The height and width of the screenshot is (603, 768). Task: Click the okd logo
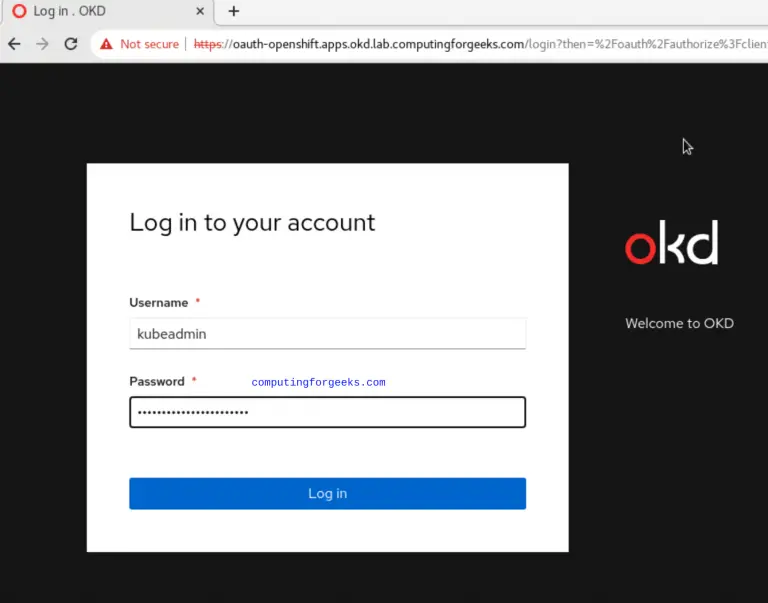tap(671, 245)
